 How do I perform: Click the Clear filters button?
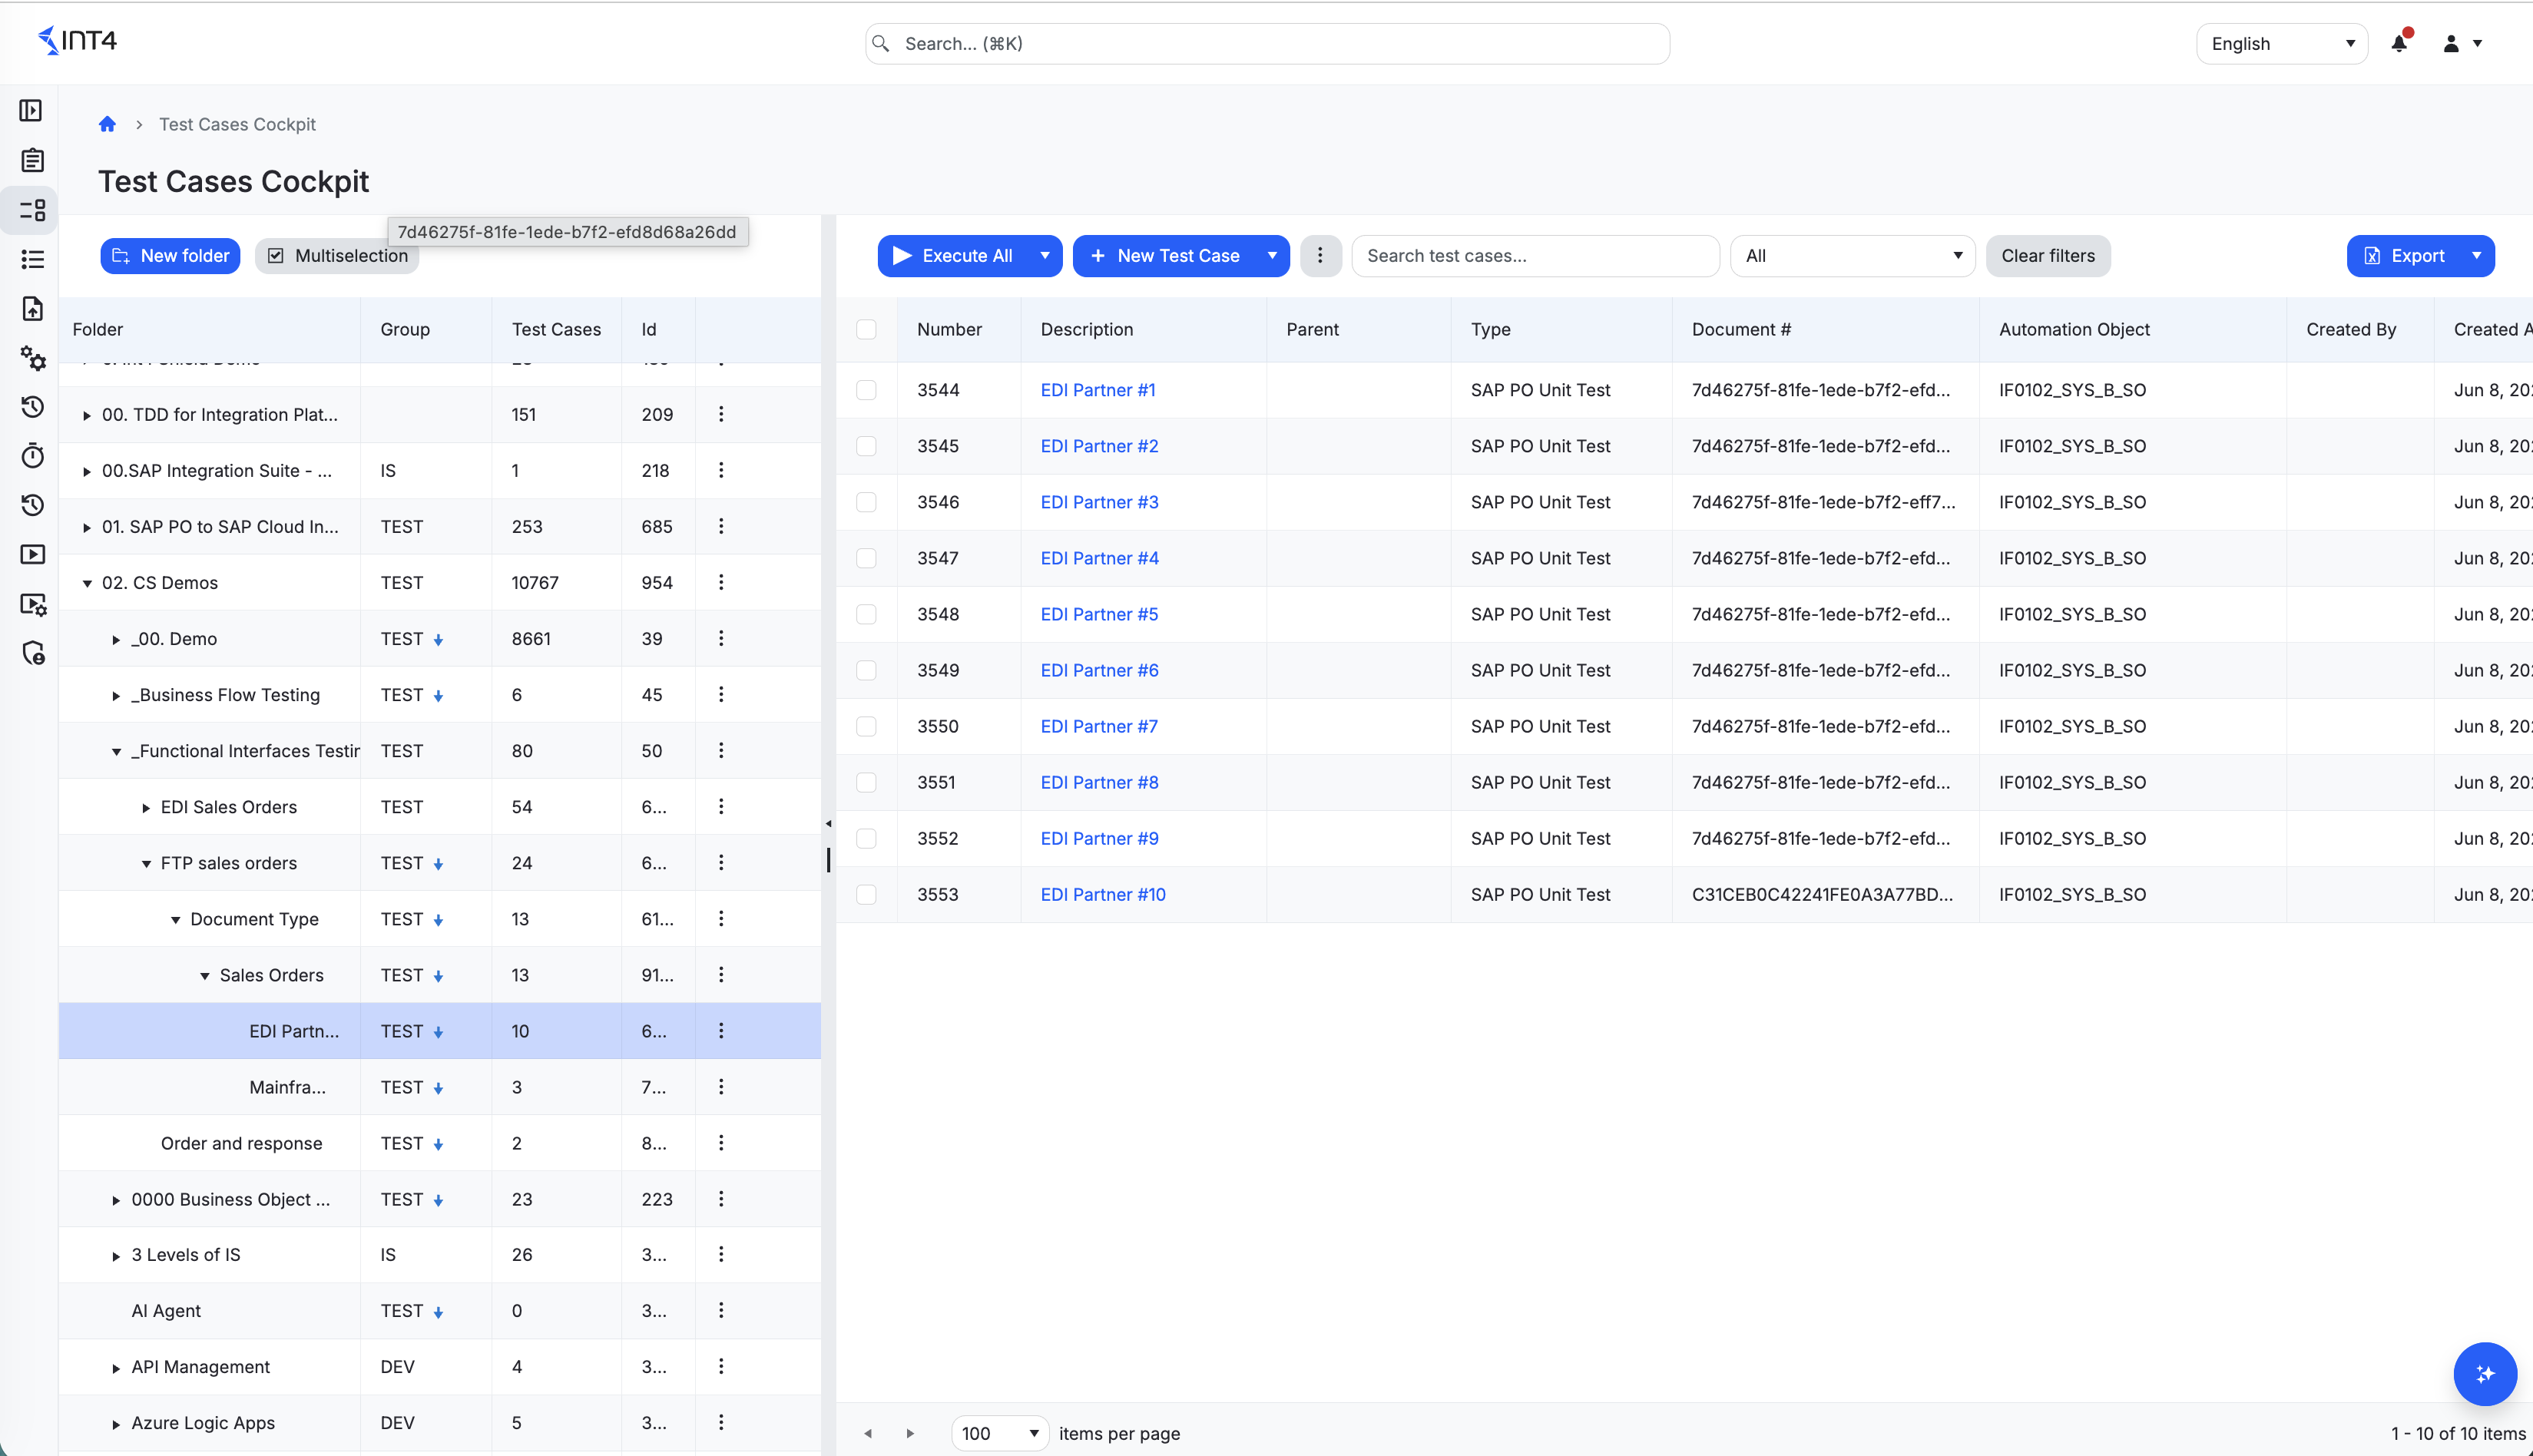(2047, 256)
